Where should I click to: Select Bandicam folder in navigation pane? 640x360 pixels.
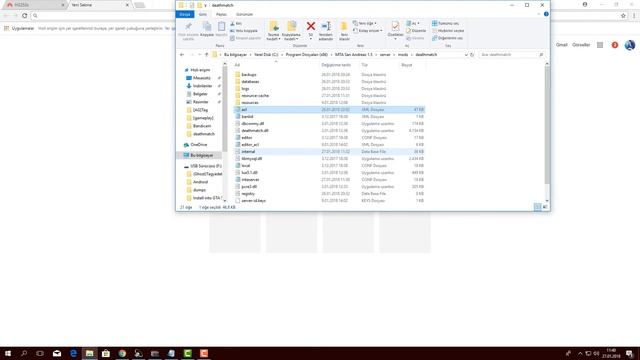coord(202,126)
